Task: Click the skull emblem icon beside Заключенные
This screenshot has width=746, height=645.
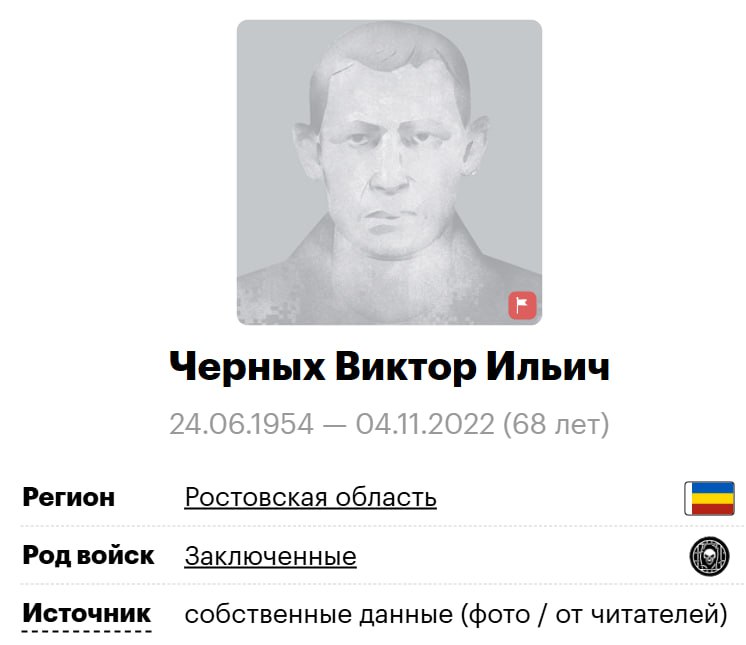Action: tap(709, 556)
